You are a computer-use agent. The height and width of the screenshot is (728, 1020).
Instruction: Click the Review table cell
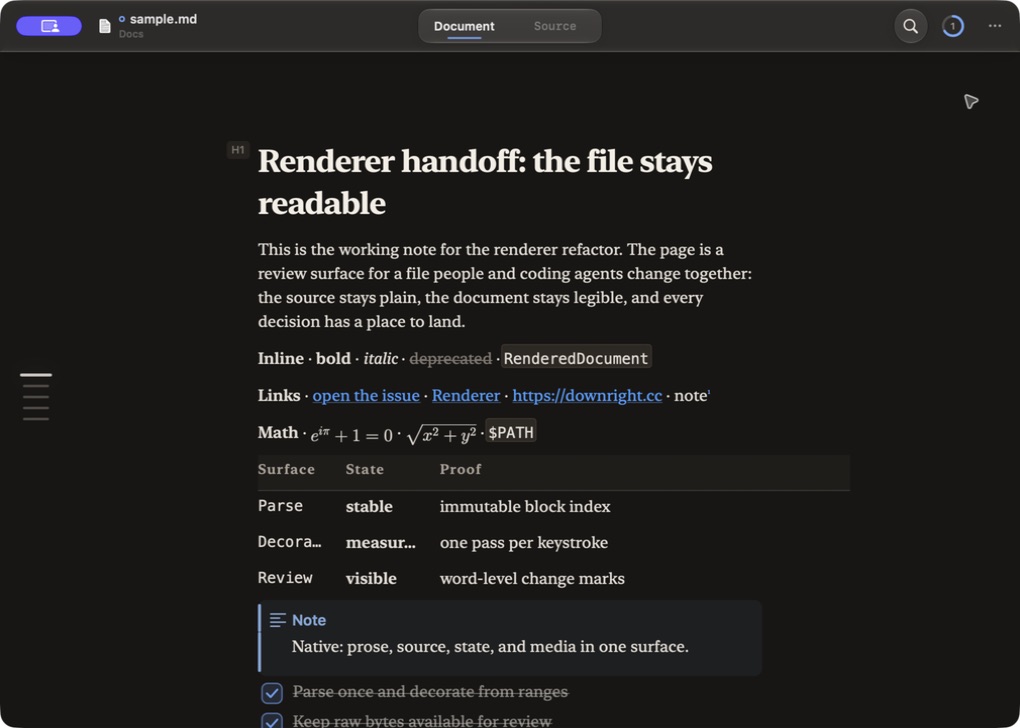click(285, 578)
